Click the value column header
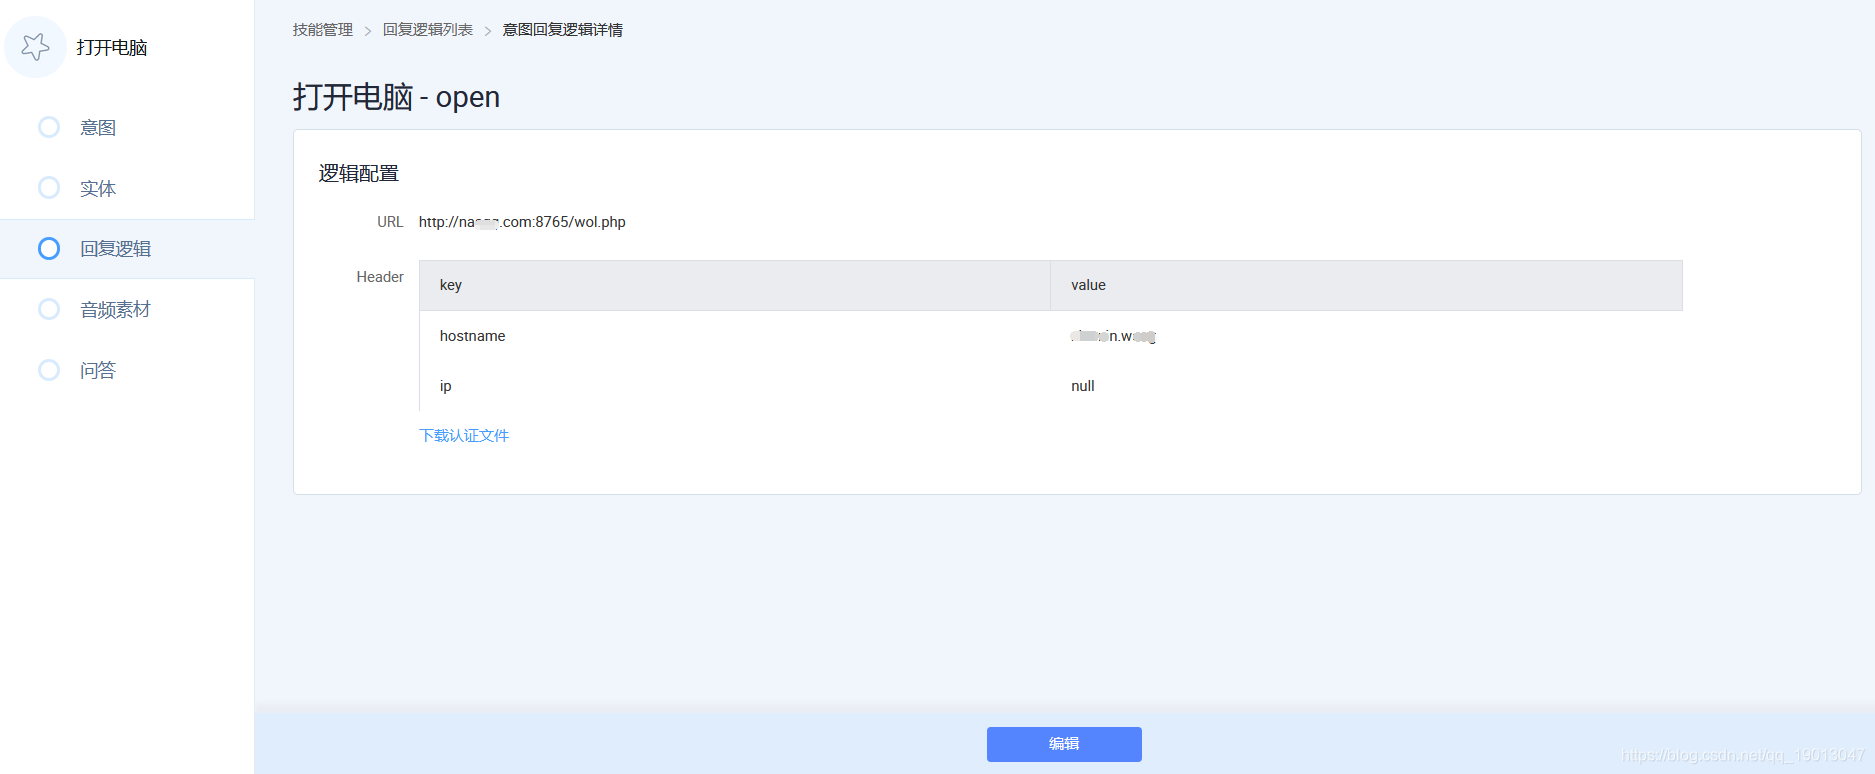This screenshot has height=774, width=1875. (x=1088, y=285)
